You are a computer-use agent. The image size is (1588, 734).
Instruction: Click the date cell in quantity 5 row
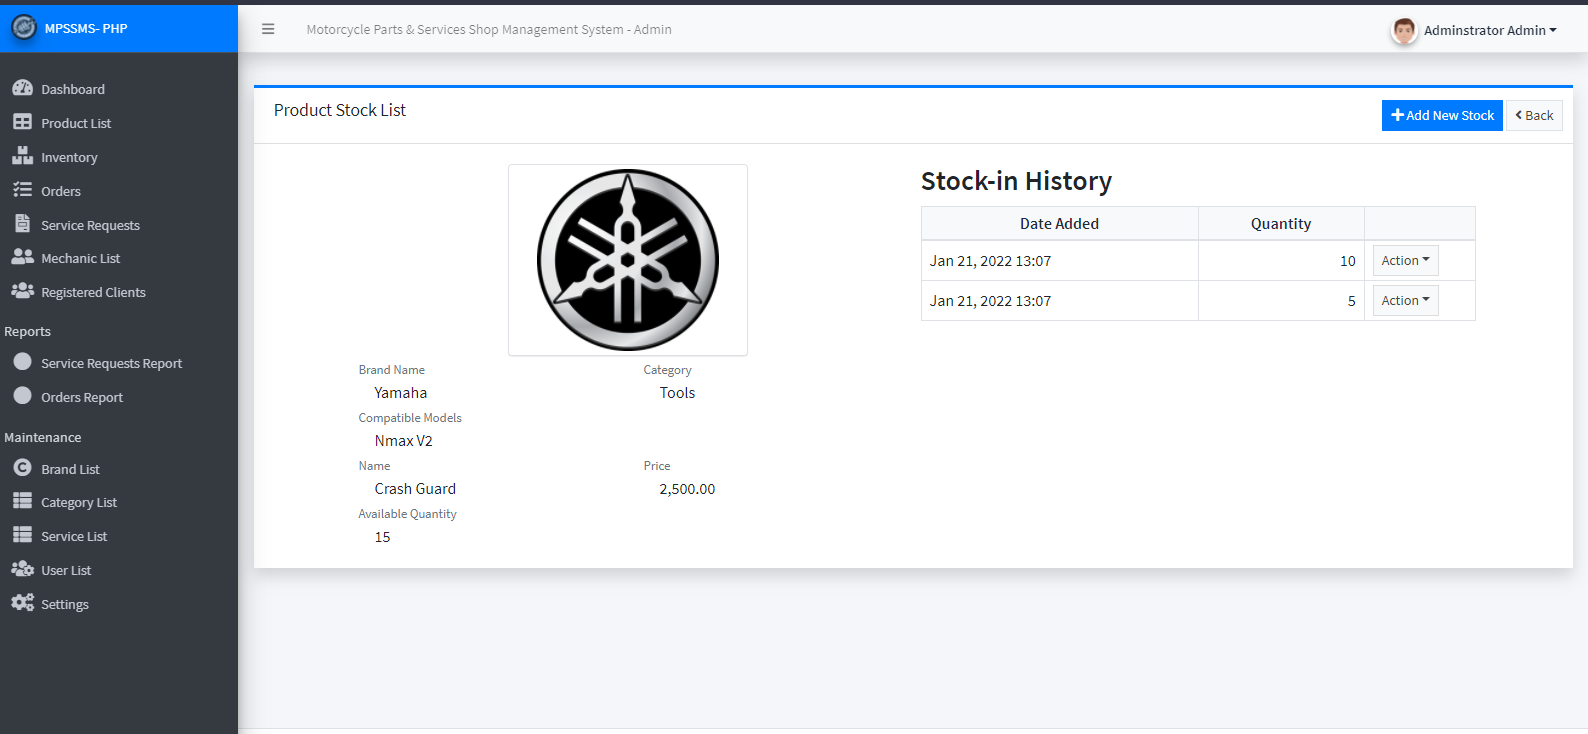tap(1060, 300)
